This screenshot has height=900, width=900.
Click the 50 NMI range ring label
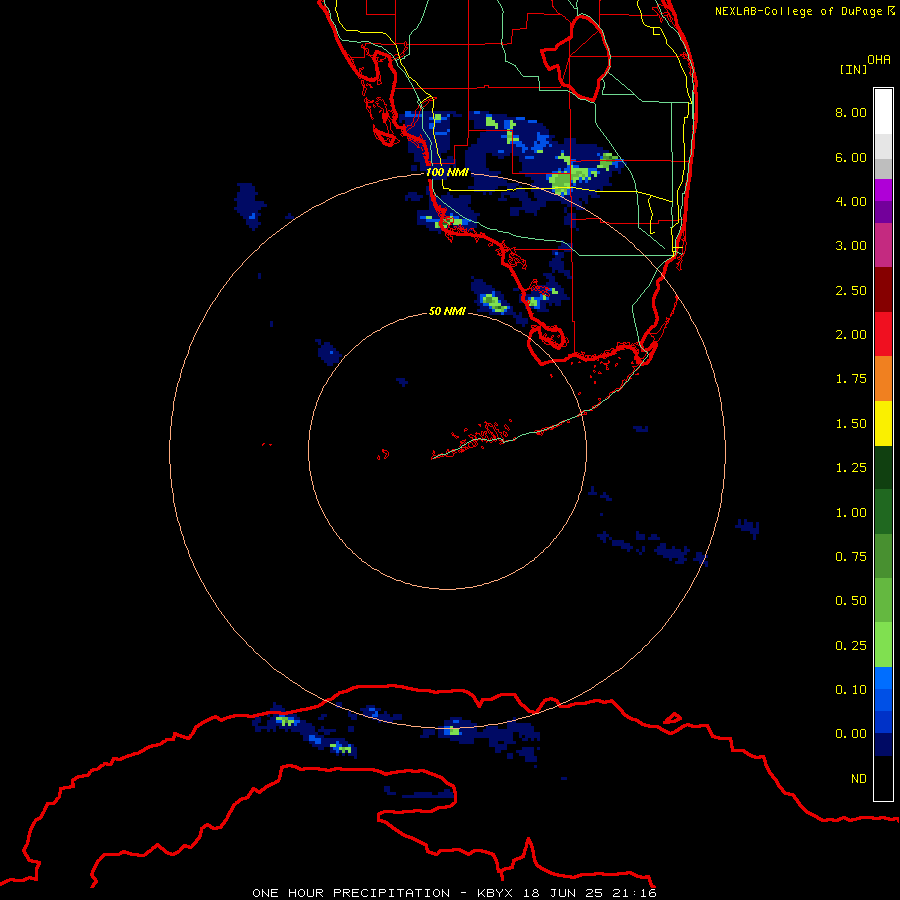pyautogui.click(x=447, y=311)
